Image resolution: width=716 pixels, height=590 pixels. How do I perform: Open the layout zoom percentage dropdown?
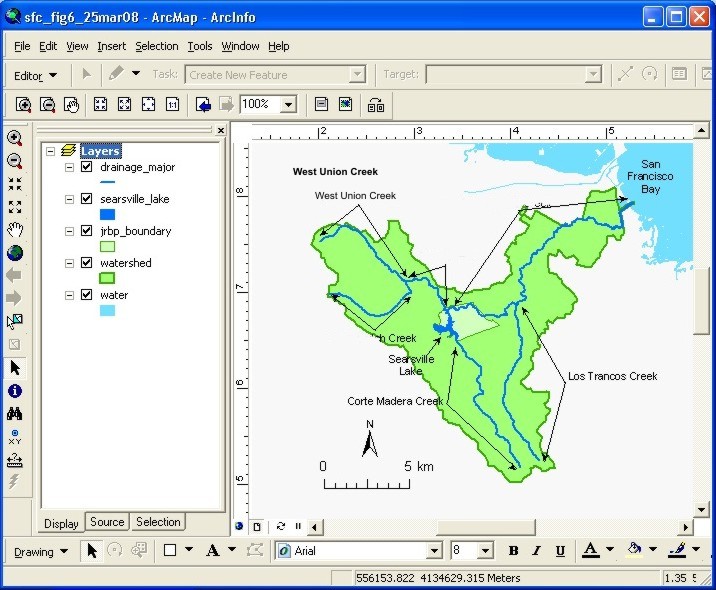click(288, 104)
